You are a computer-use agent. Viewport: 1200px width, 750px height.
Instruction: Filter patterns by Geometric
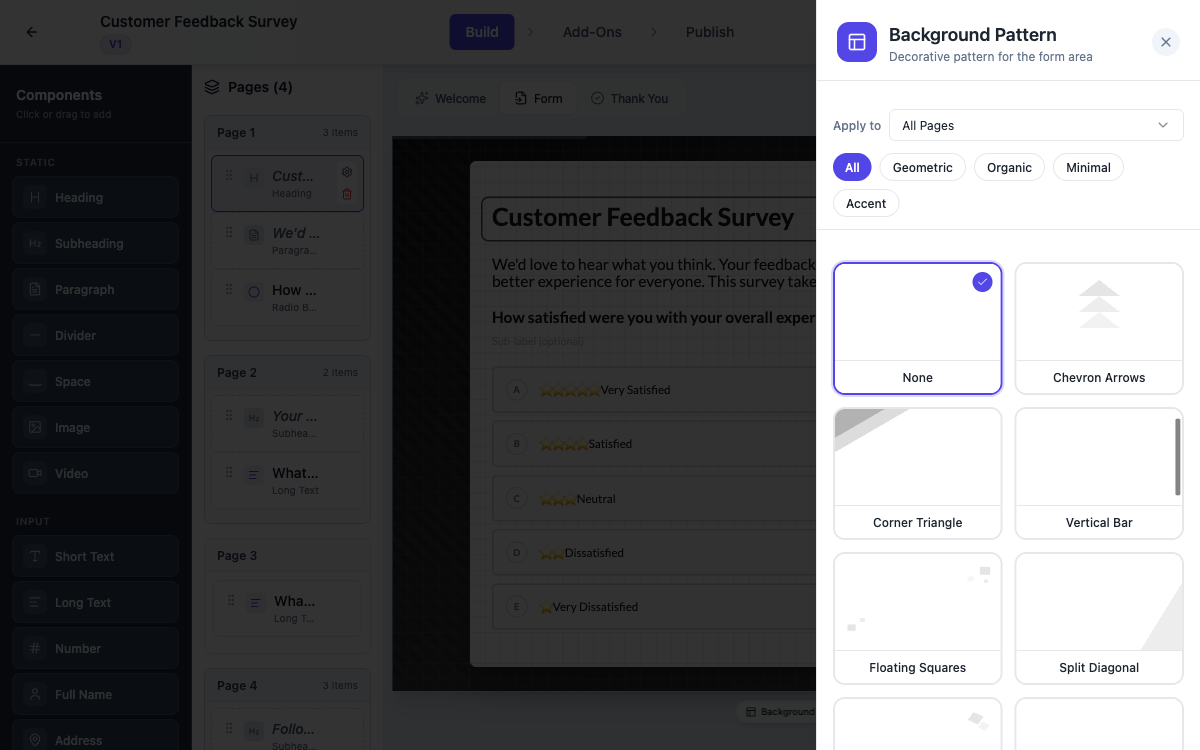[x=922, y=167]
